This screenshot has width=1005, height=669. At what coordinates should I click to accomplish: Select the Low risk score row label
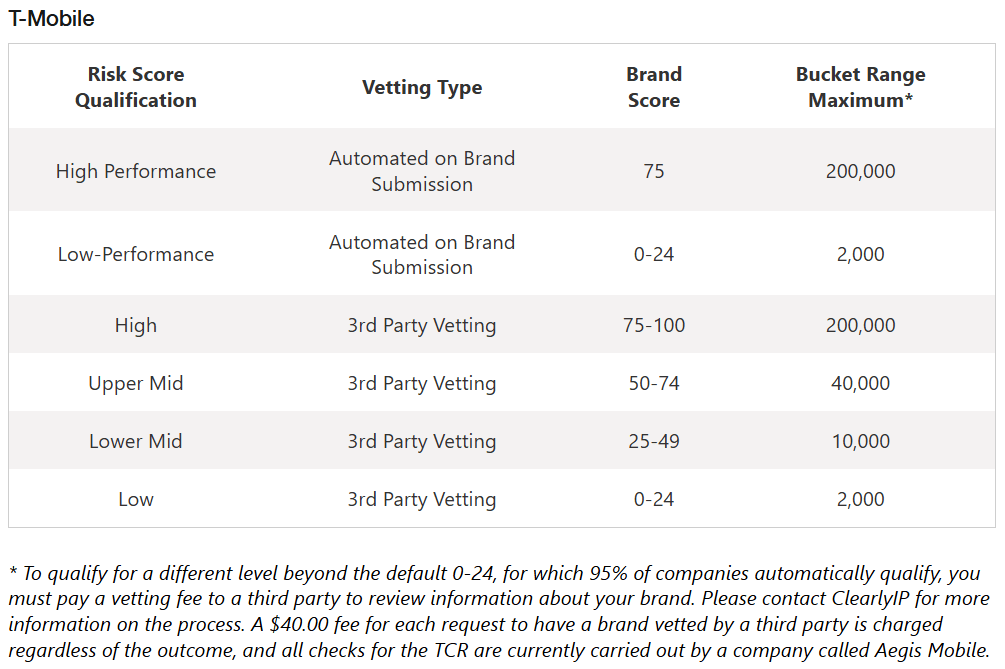pyautogui.click(x=136, y=499)
